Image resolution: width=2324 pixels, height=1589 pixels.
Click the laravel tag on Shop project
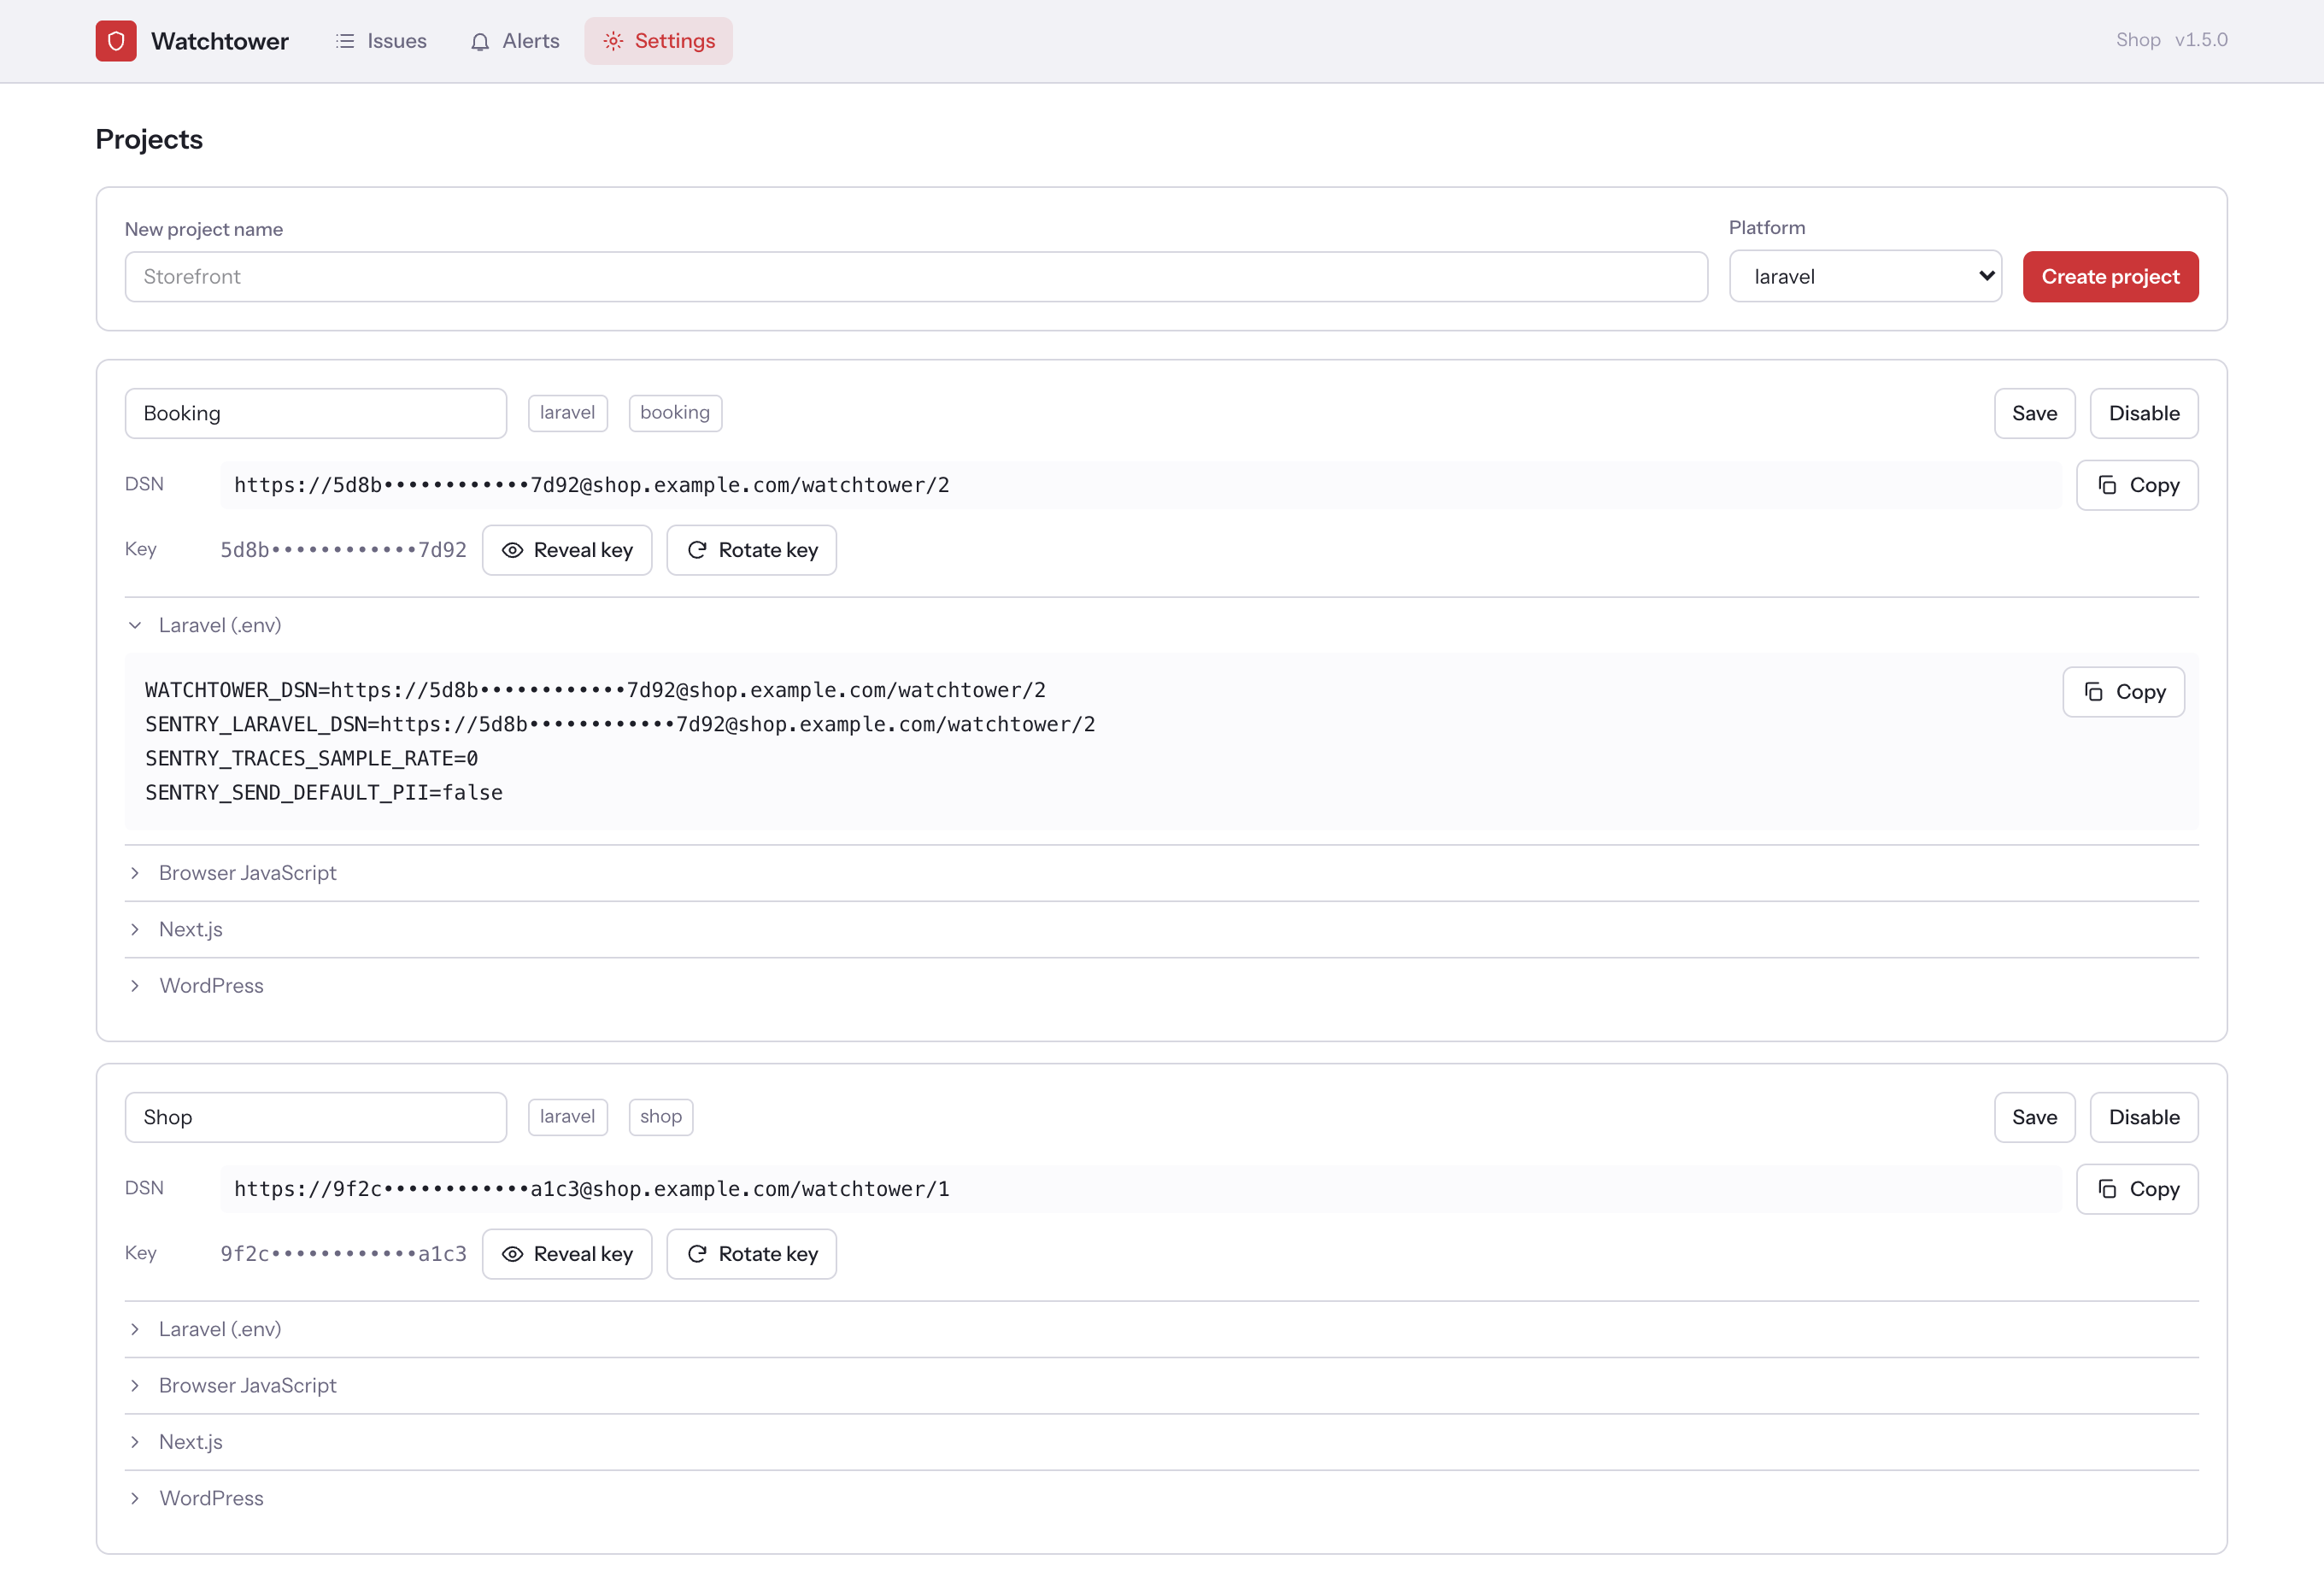(x=567, y=1117)
